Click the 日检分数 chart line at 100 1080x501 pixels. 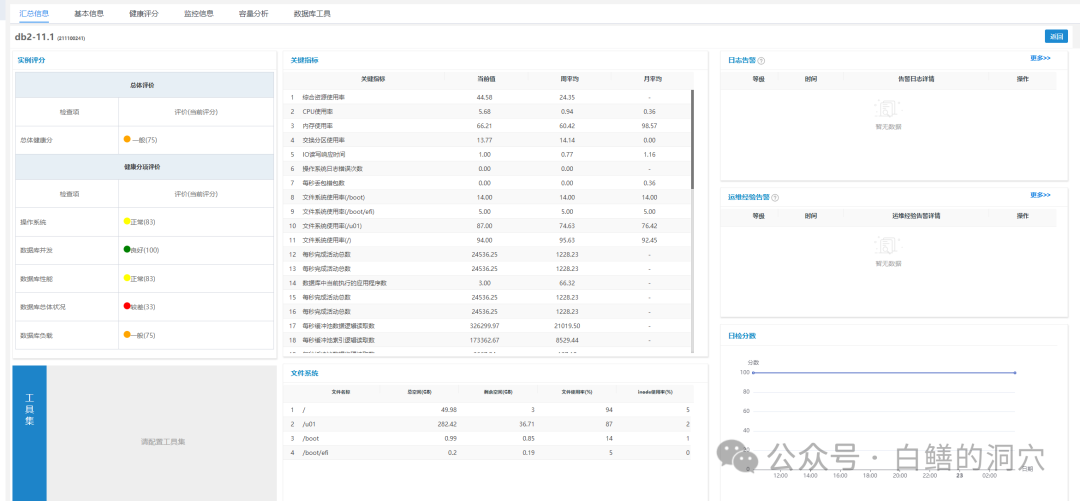point(884,373)
